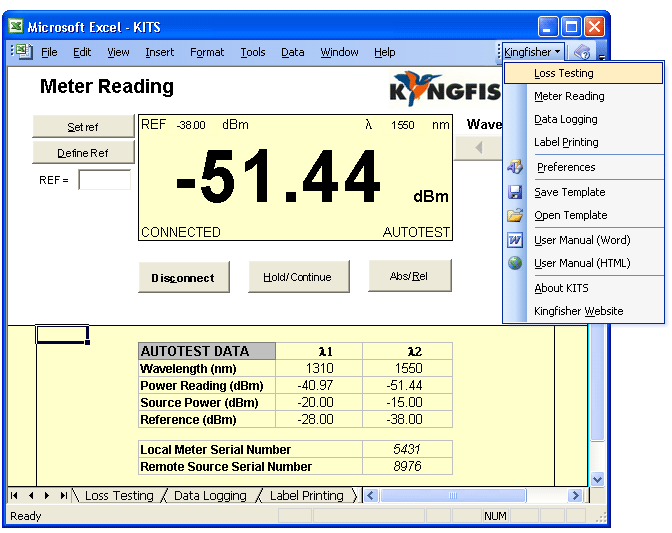Click the large -51.44 meter reading display

279,176
